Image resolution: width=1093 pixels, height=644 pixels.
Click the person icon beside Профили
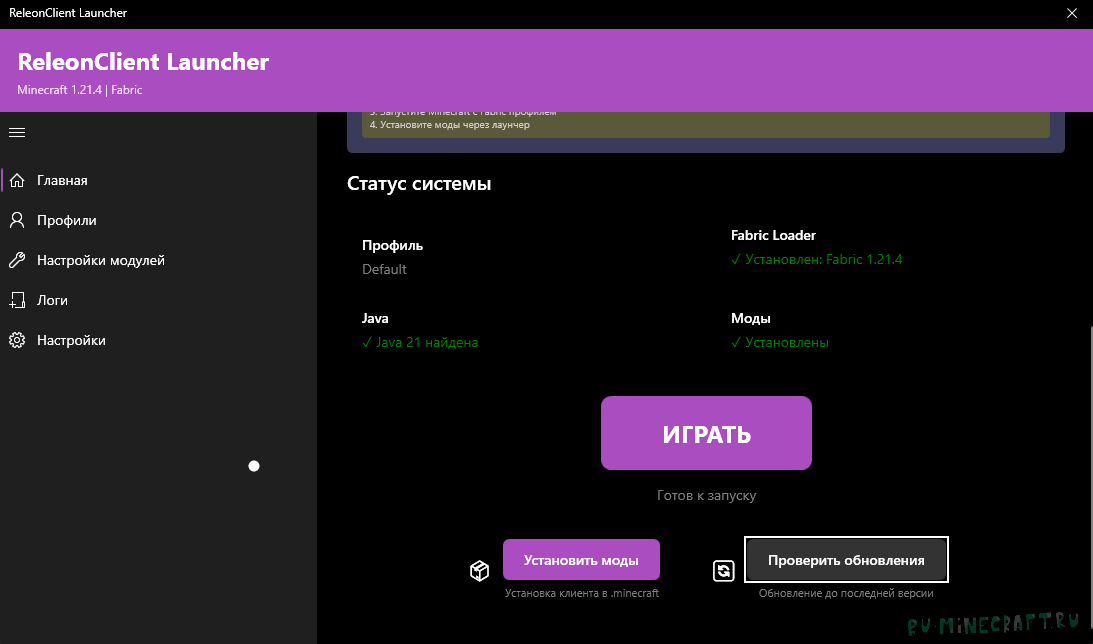[16, 220]
